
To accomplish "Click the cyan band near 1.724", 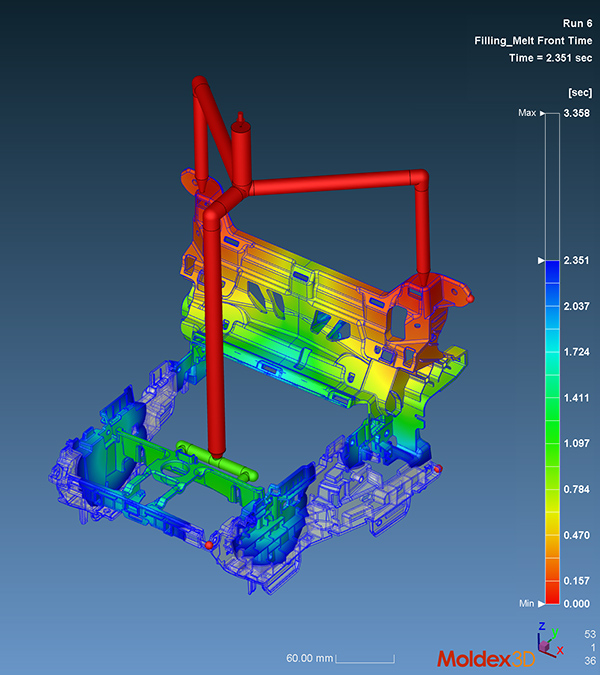I will [552, 352].
